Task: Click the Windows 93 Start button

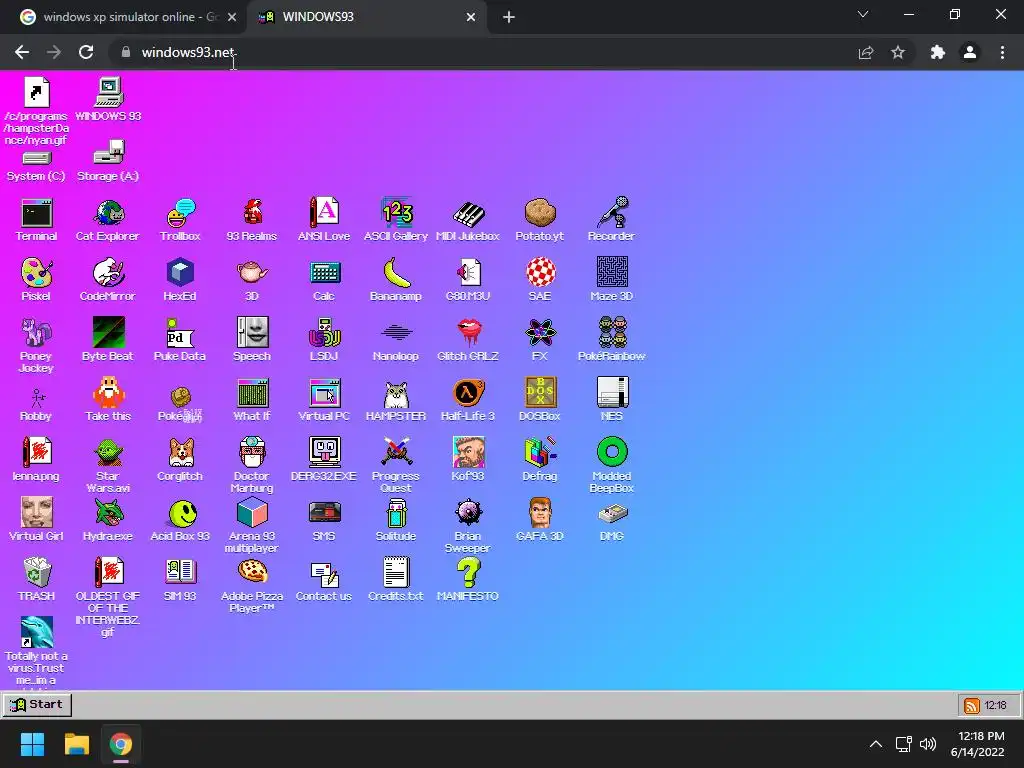Action: pos(37,705)
